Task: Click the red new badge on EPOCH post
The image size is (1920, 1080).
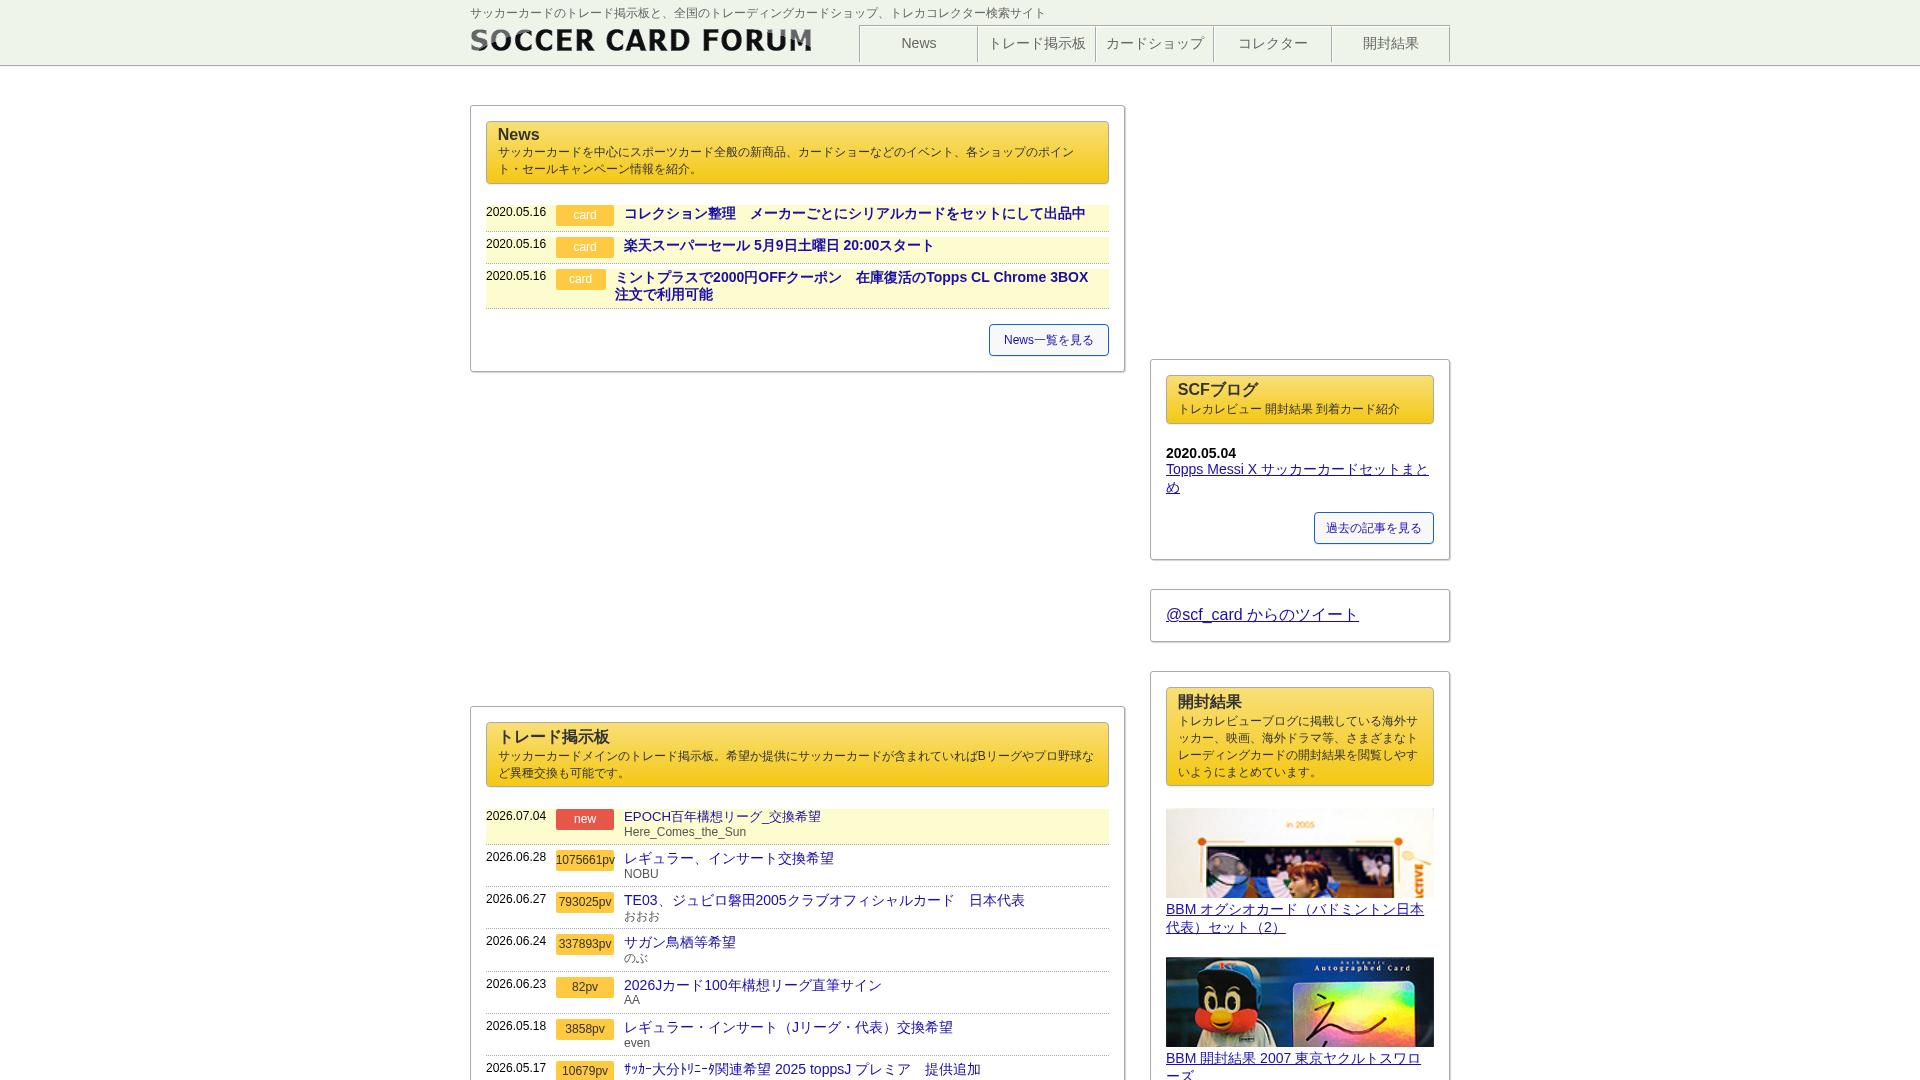Action: (585, 820)
